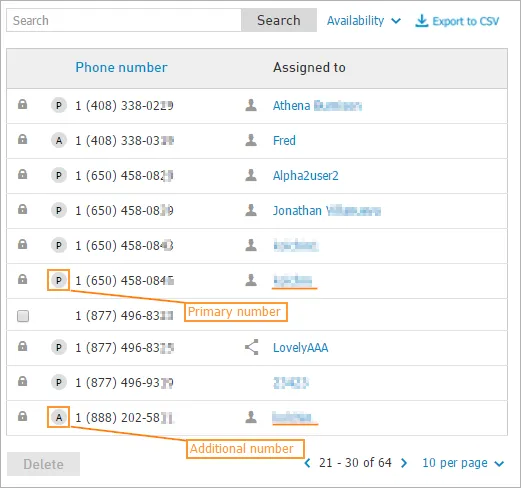Click user icon beside Alpha2user2
Viewport: 521px width, 488px height.
tap(251, 175)
